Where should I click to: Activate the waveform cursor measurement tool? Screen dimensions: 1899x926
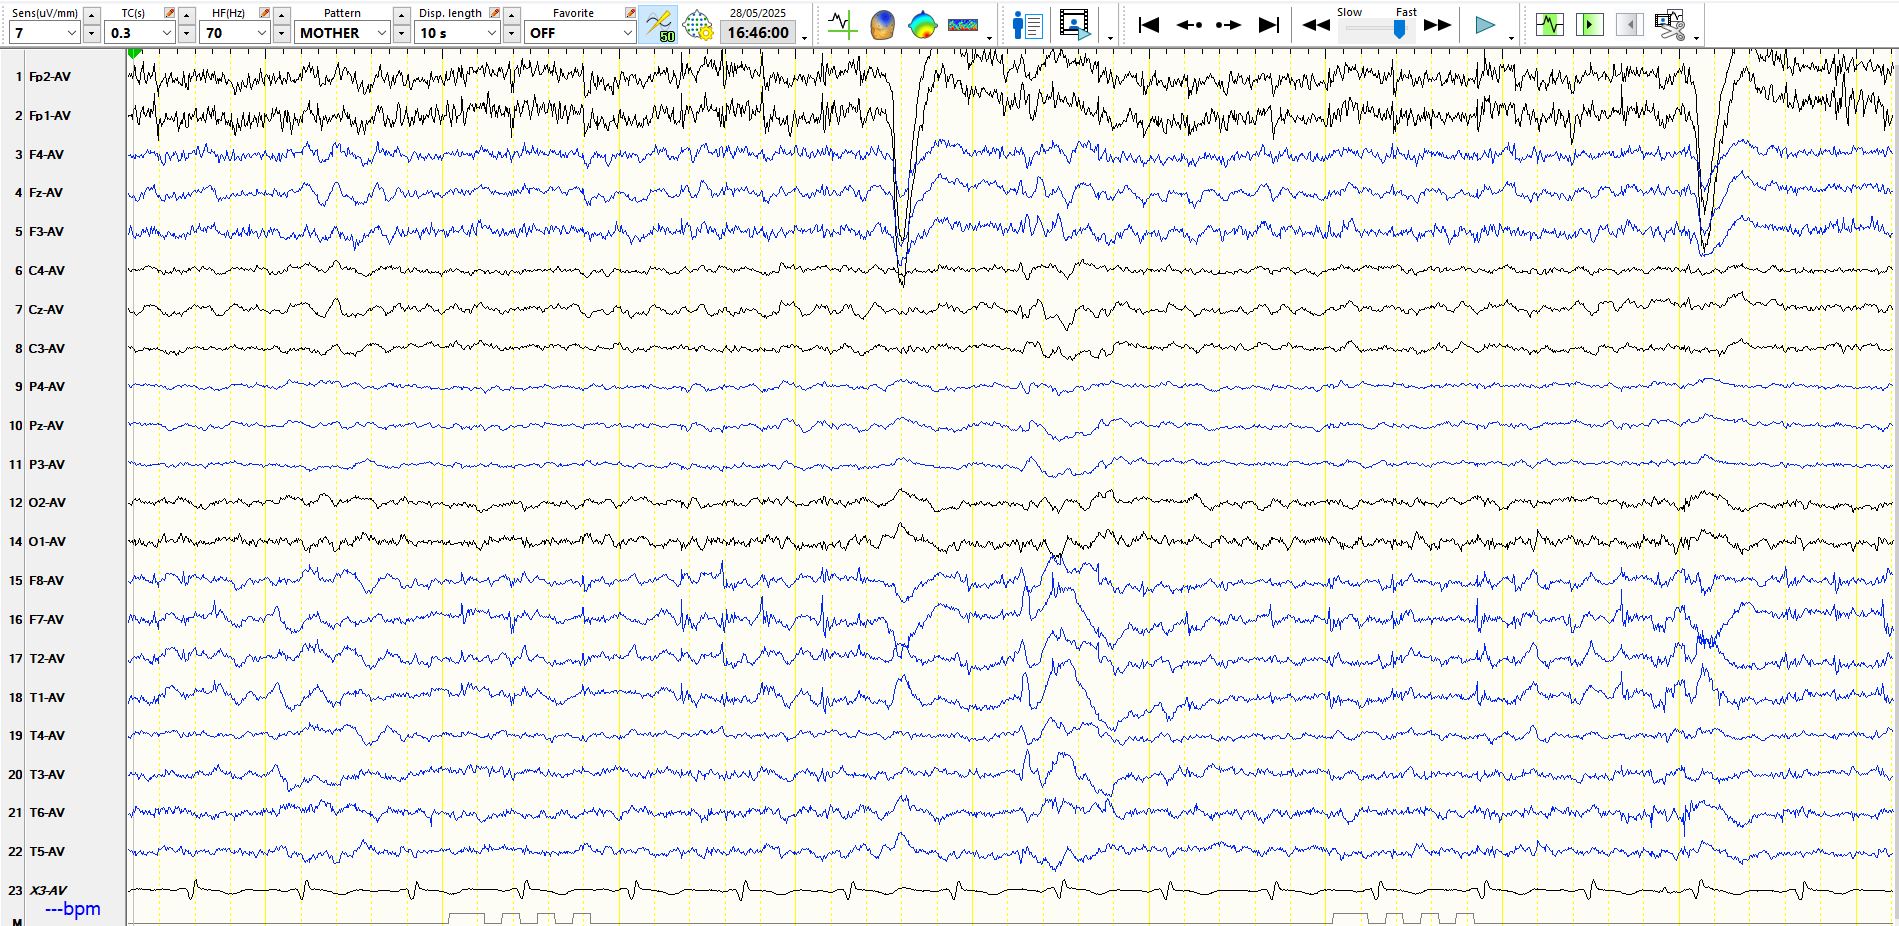[x=842, y=25]
